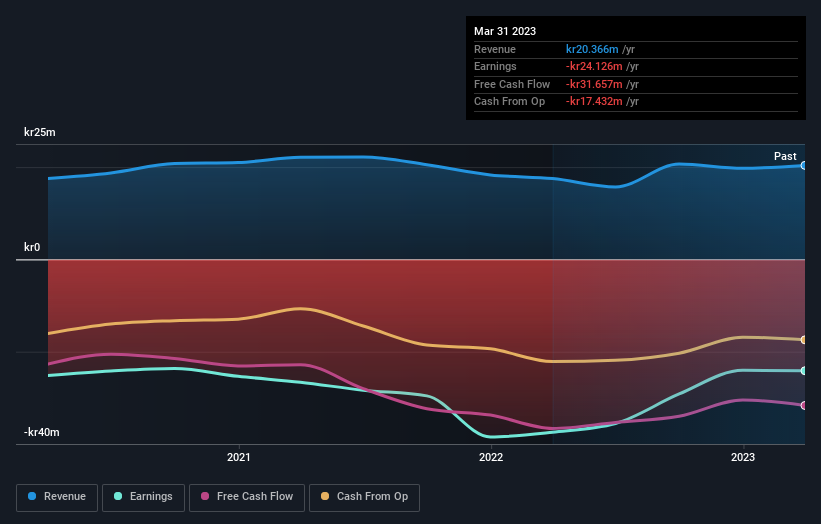
Task: Click the Revenue label in the tooltip
Action: [495, 49]
